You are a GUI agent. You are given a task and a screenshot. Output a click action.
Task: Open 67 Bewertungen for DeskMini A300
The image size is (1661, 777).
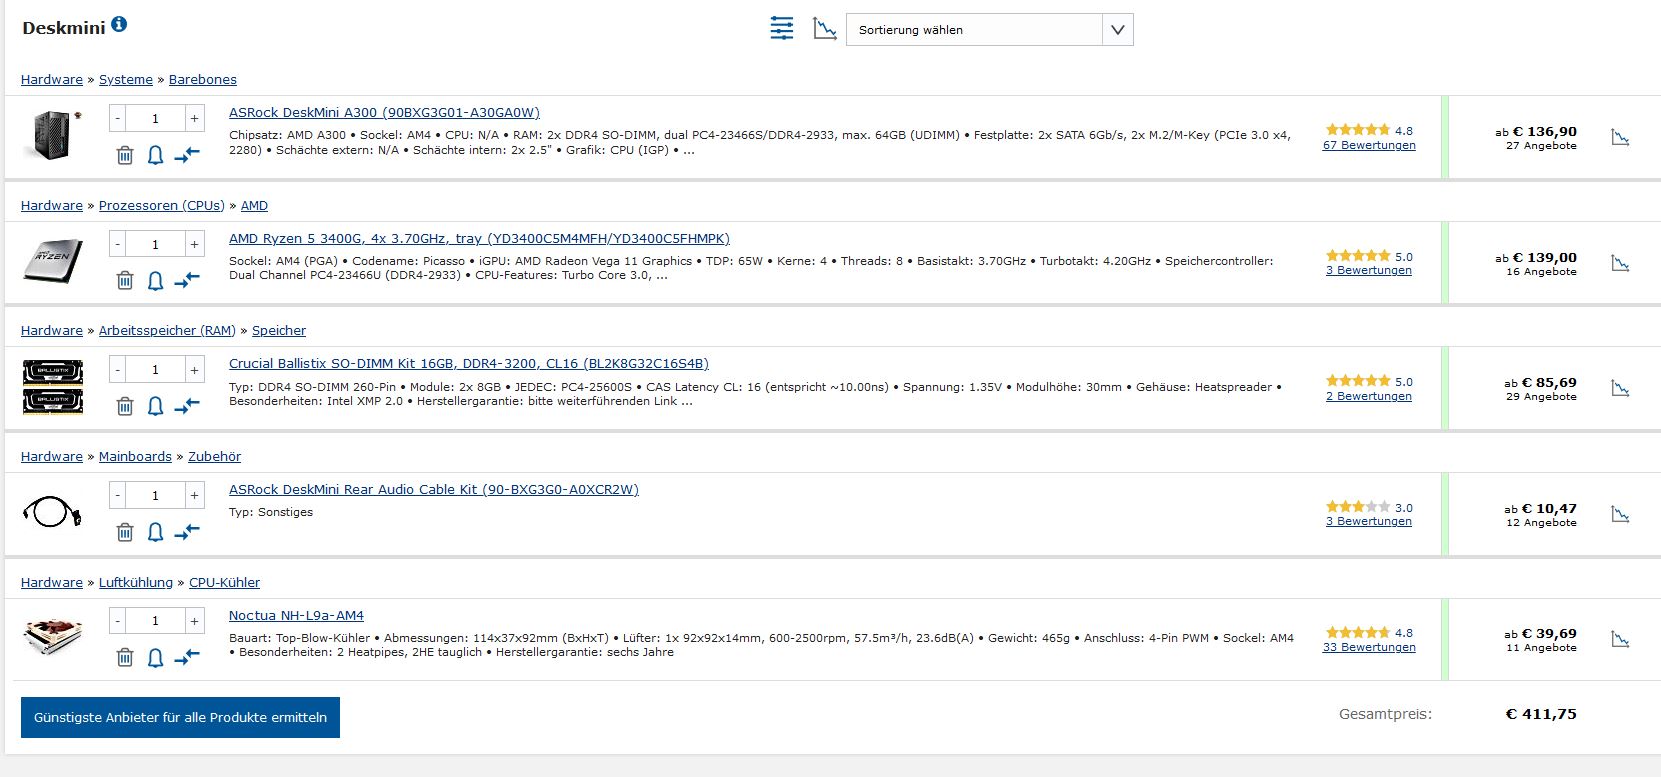point(1369,145)
